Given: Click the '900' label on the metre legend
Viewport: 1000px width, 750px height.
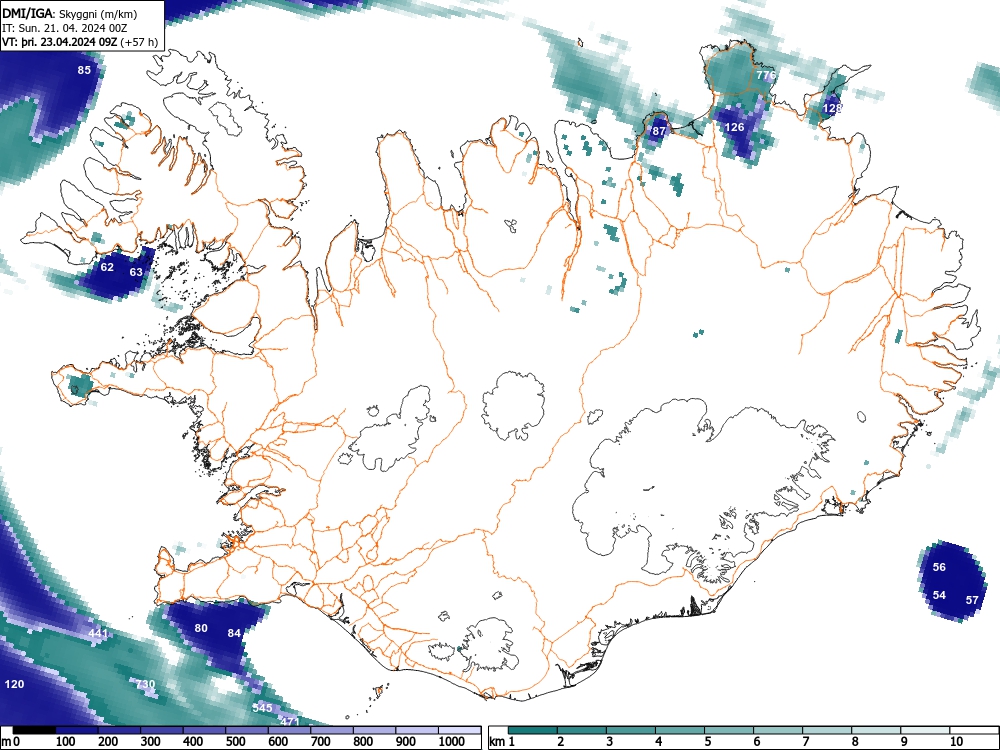Looking at the screenshot, I should pyautogui.click(x=406, y=742).
